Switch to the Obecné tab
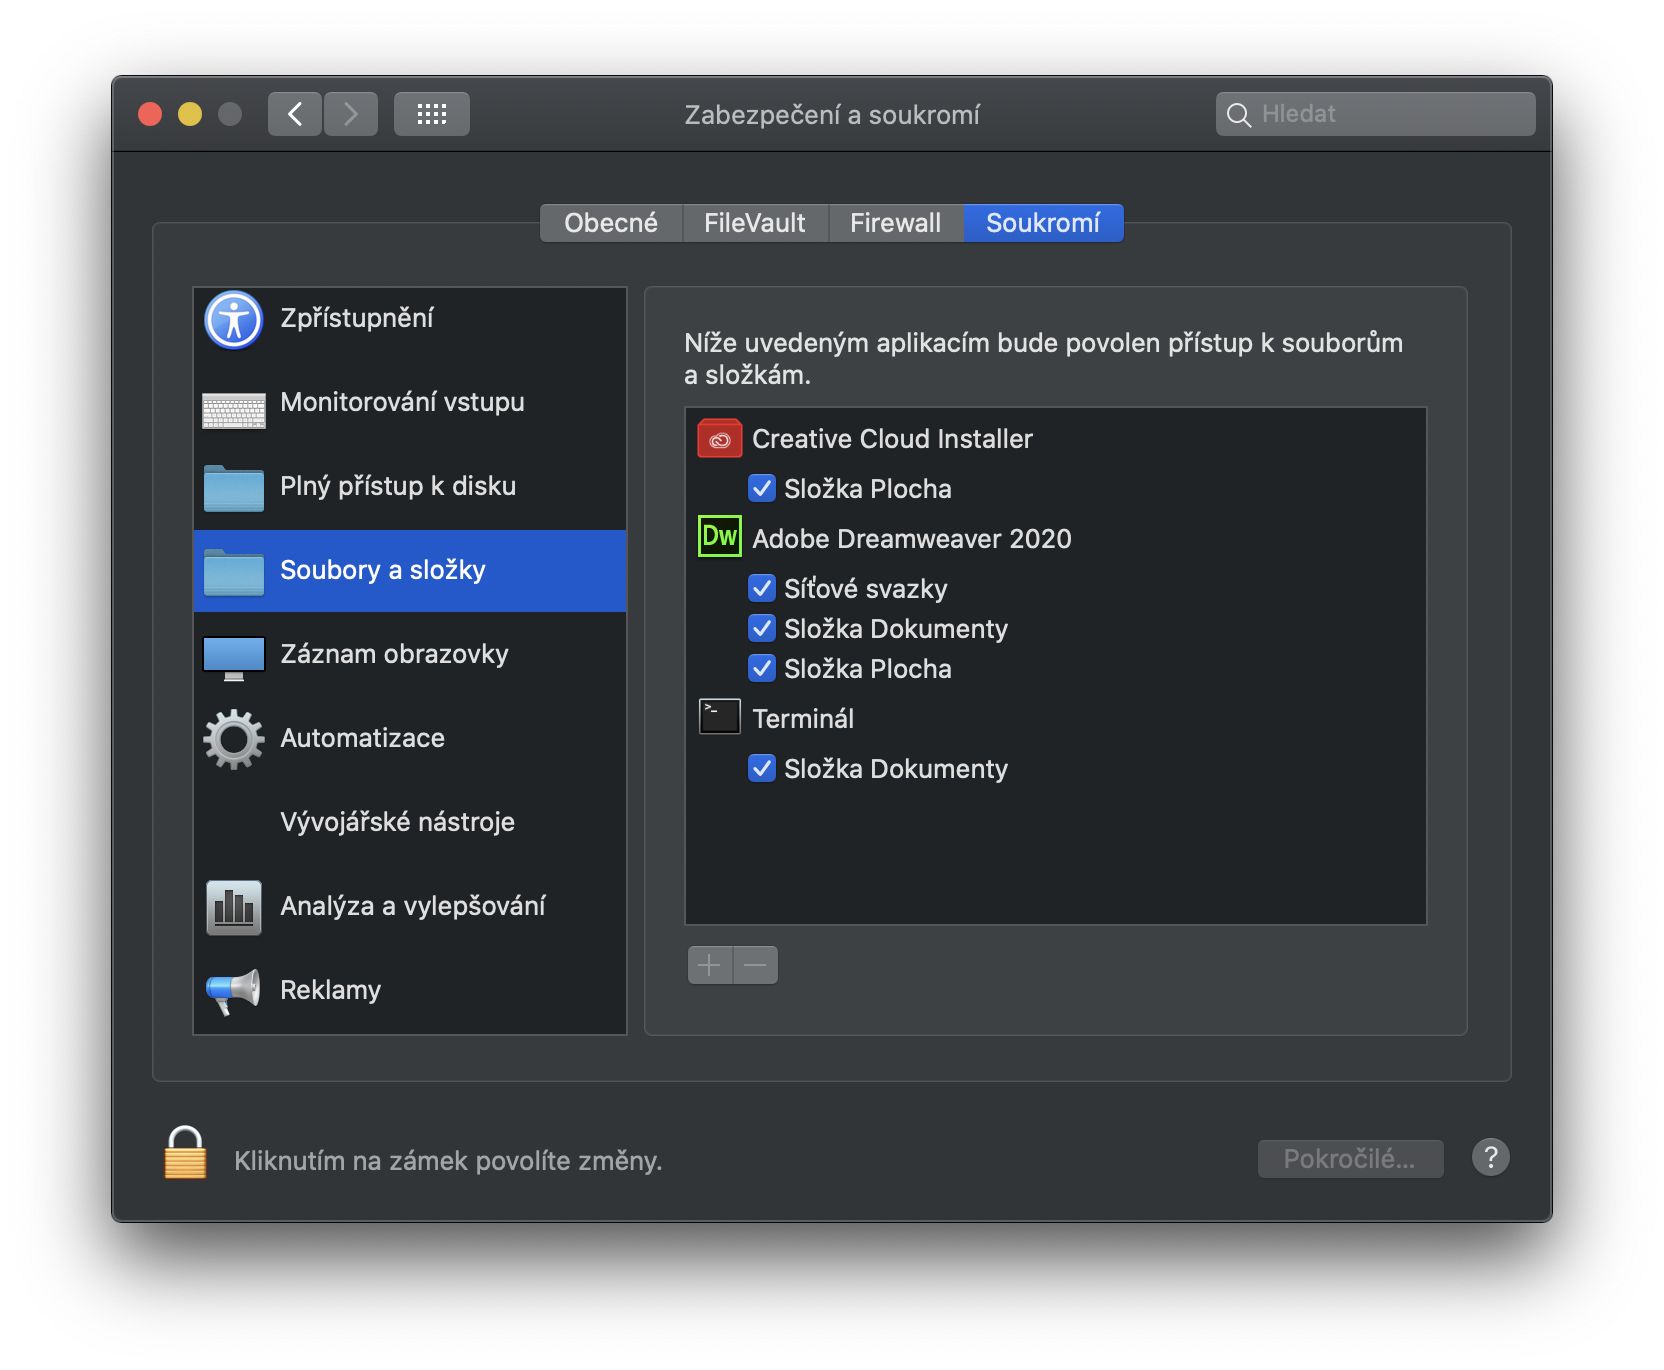 [x=611, y=223]
